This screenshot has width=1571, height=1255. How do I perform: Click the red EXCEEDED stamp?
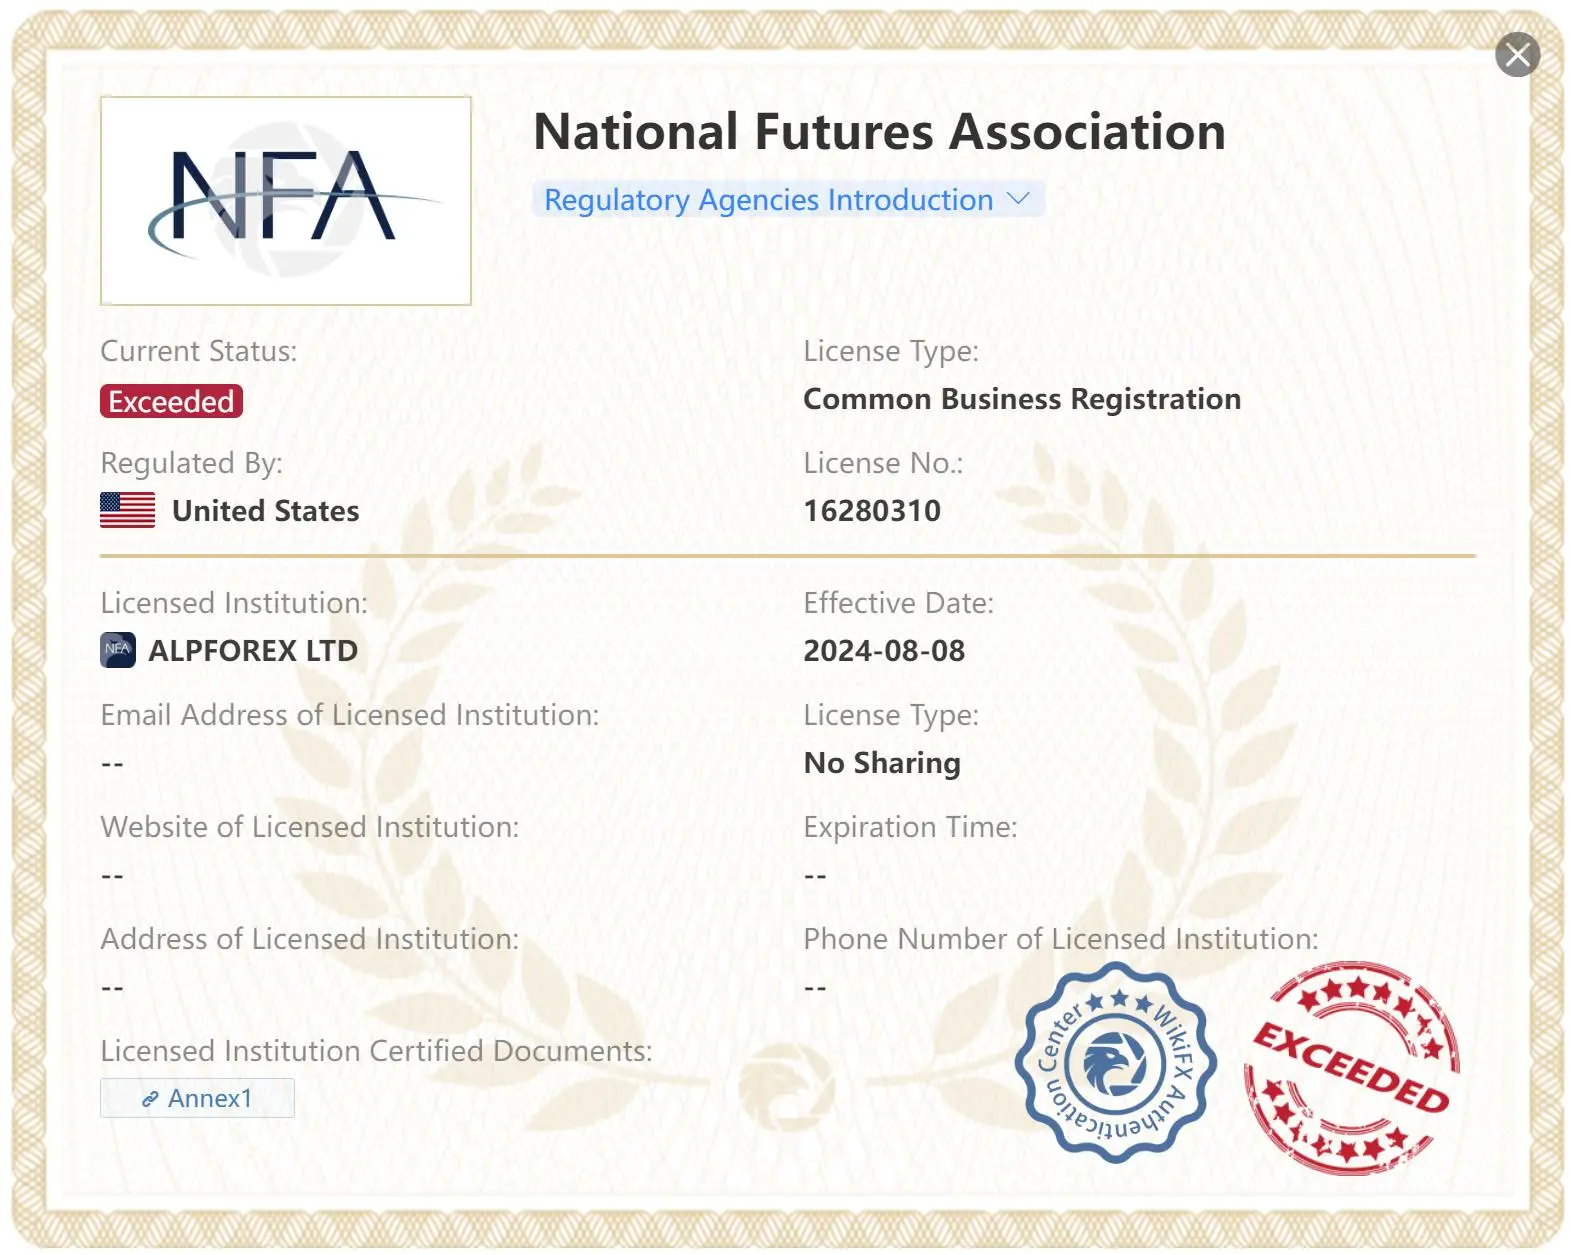point(1352,1067)
